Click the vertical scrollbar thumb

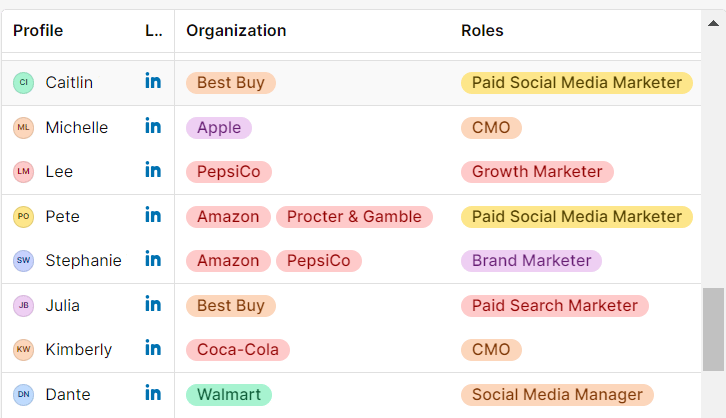pos(713,329)
